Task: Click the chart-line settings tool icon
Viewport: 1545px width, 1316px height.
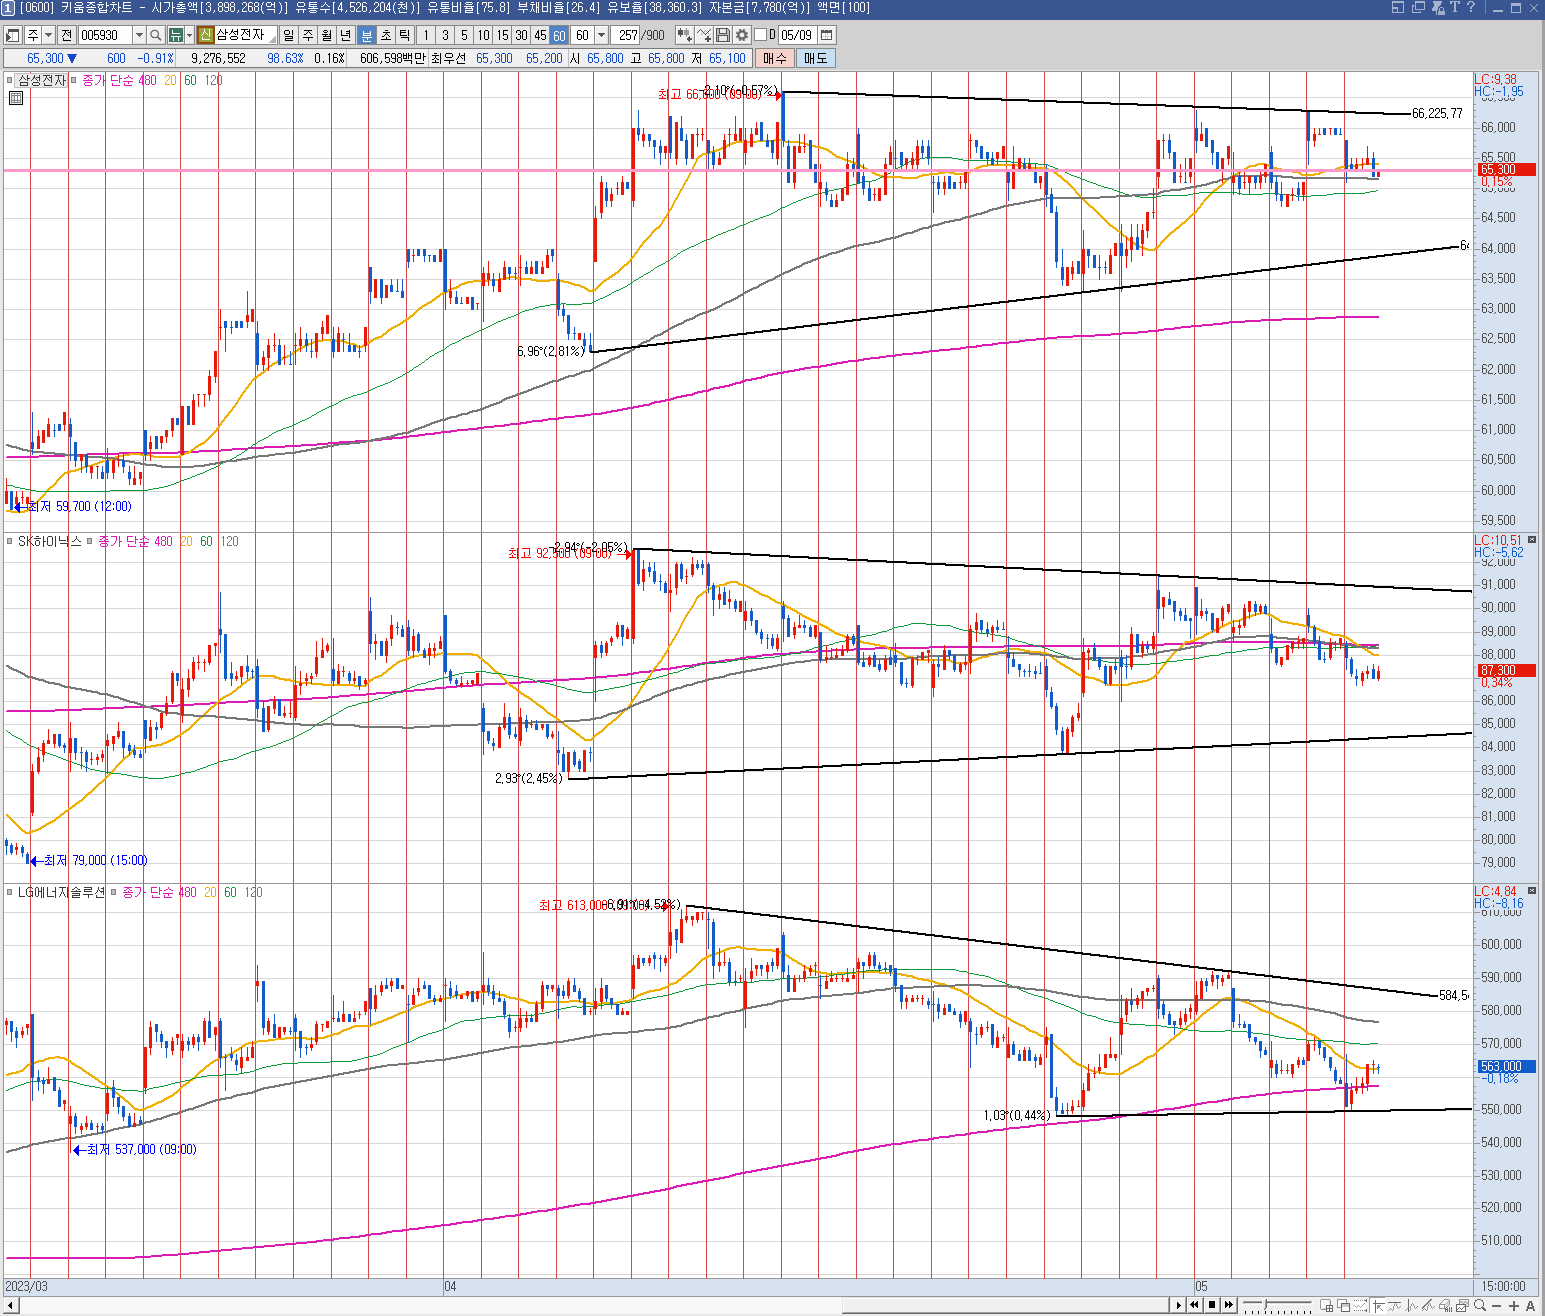Action: coord(704,35)
